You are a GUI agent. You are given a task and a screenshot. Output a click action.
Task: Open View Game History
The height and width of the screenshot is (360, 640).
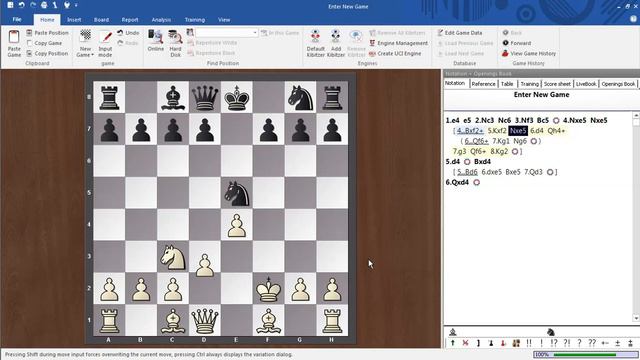click(x=529, y=53)
